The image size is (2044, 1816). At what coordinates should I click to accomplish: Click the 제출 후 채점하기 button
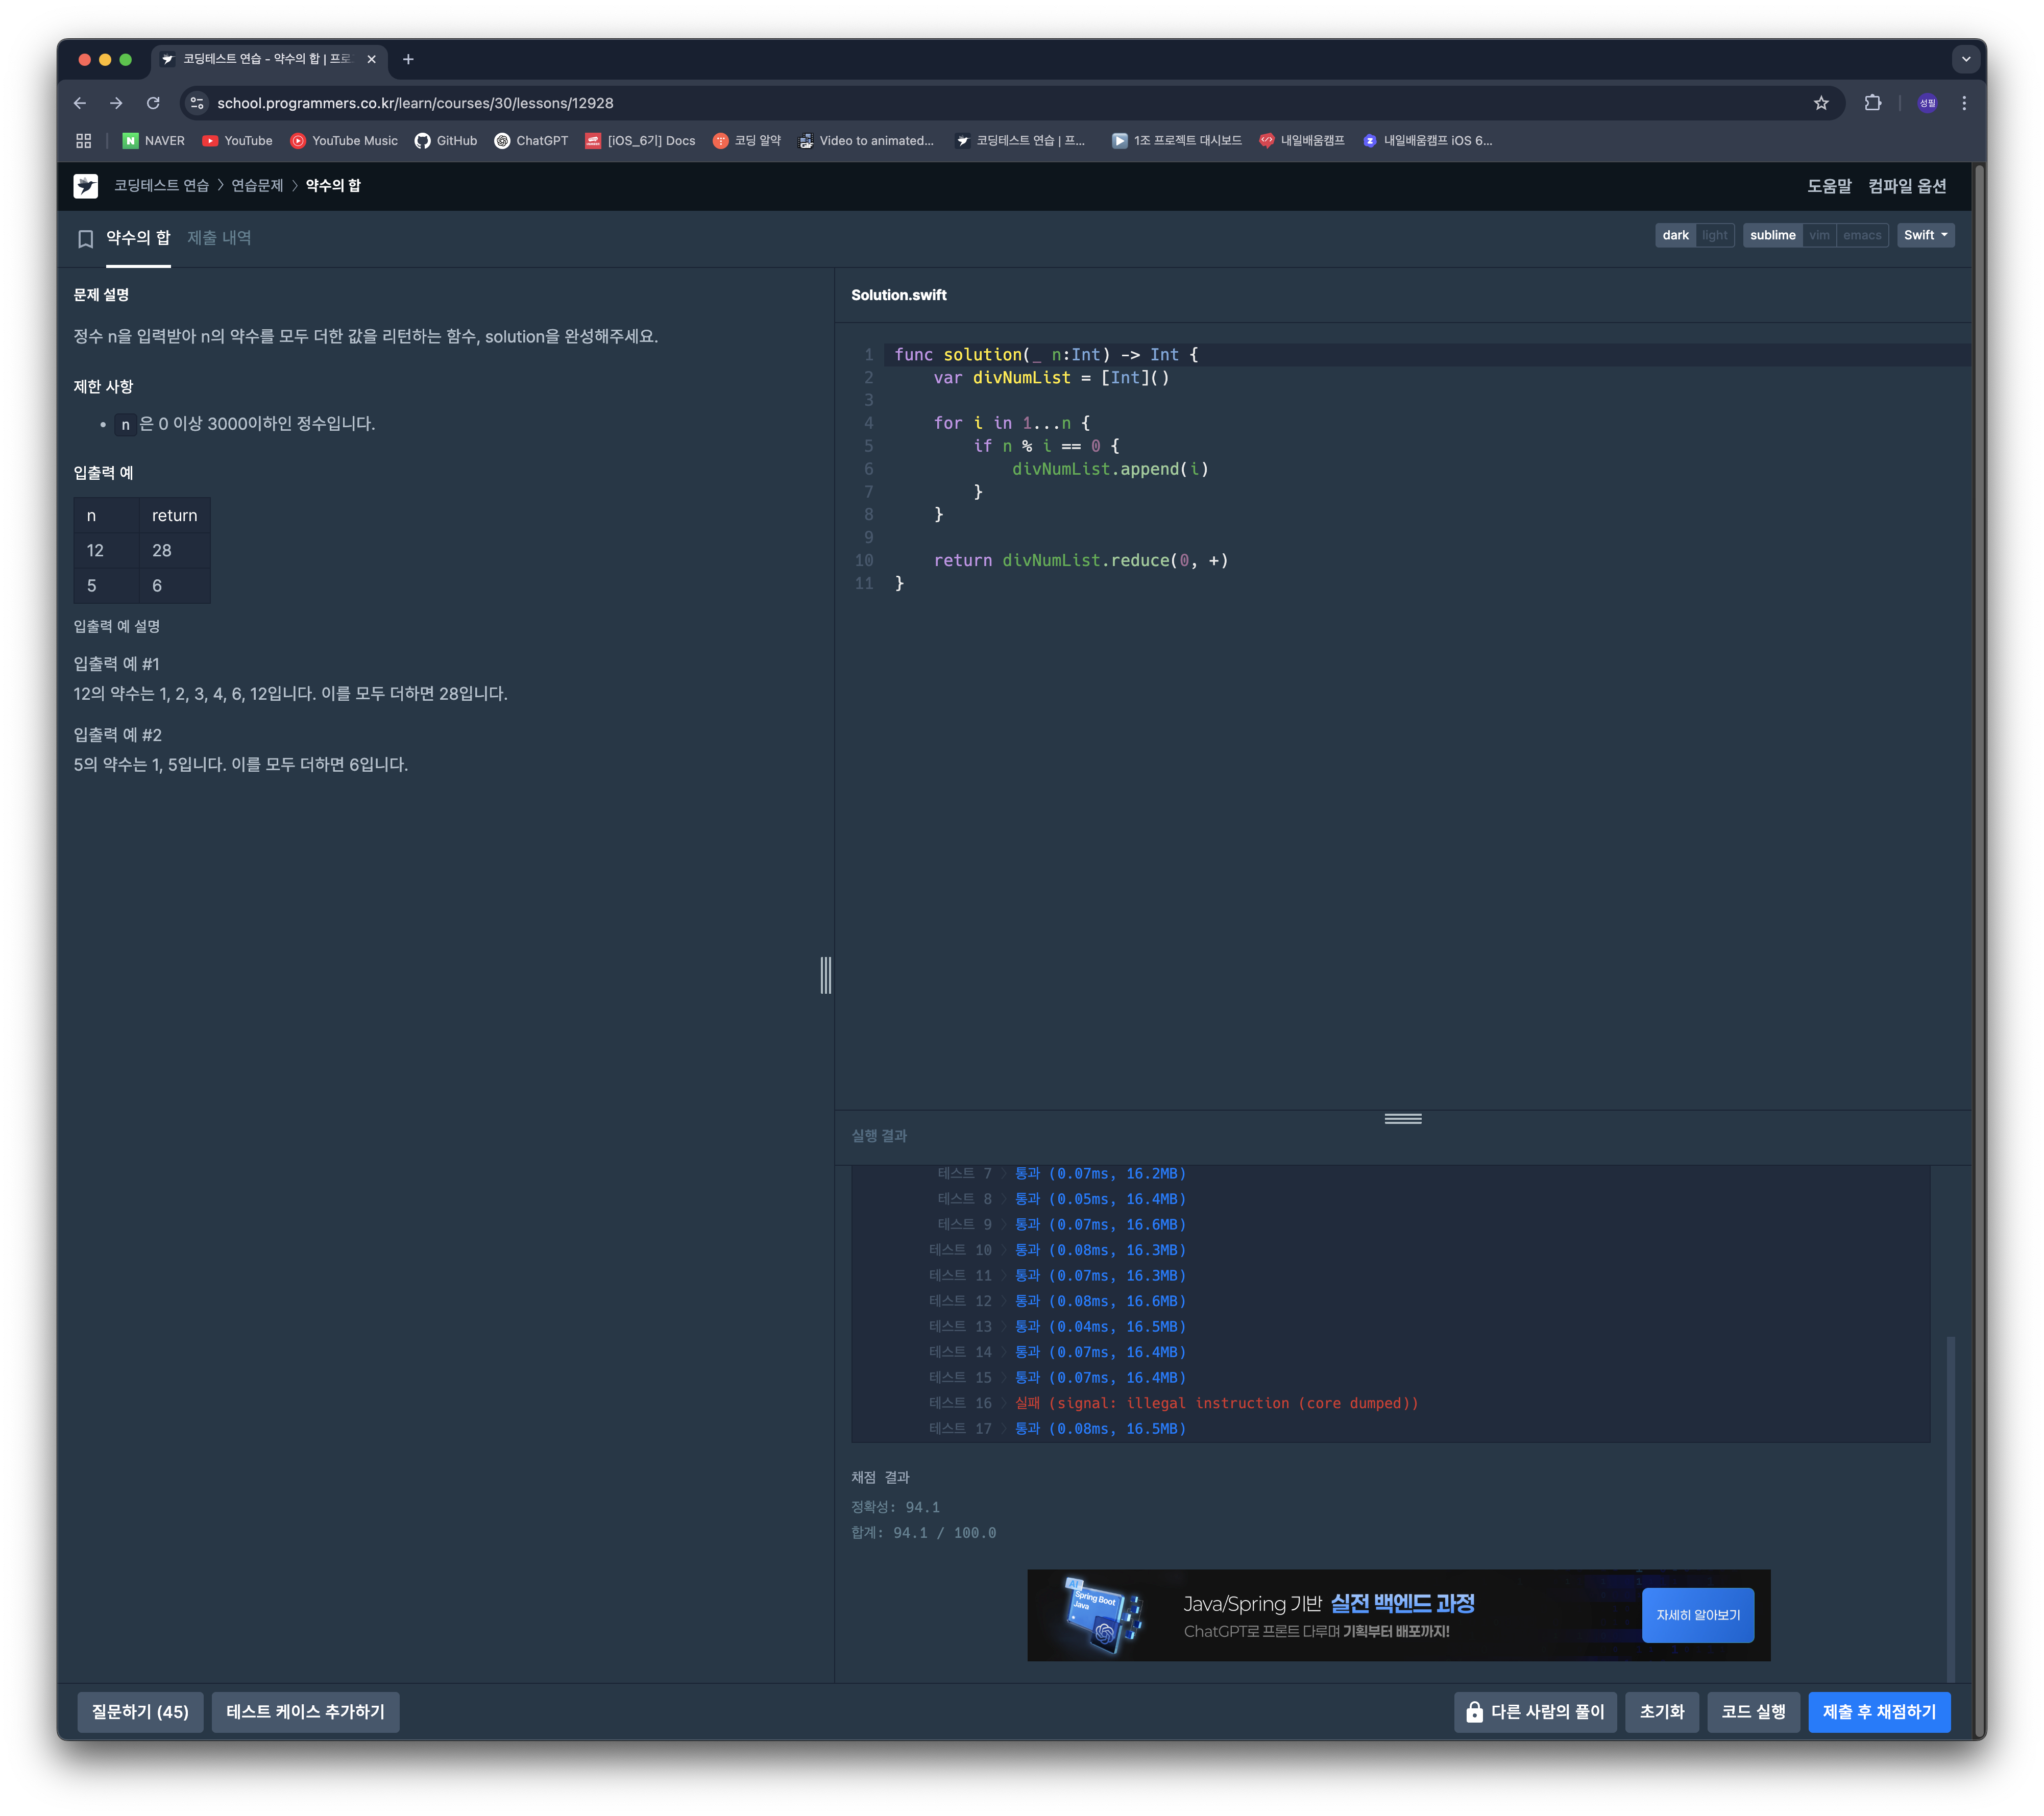click(x=1879, y=1712)
